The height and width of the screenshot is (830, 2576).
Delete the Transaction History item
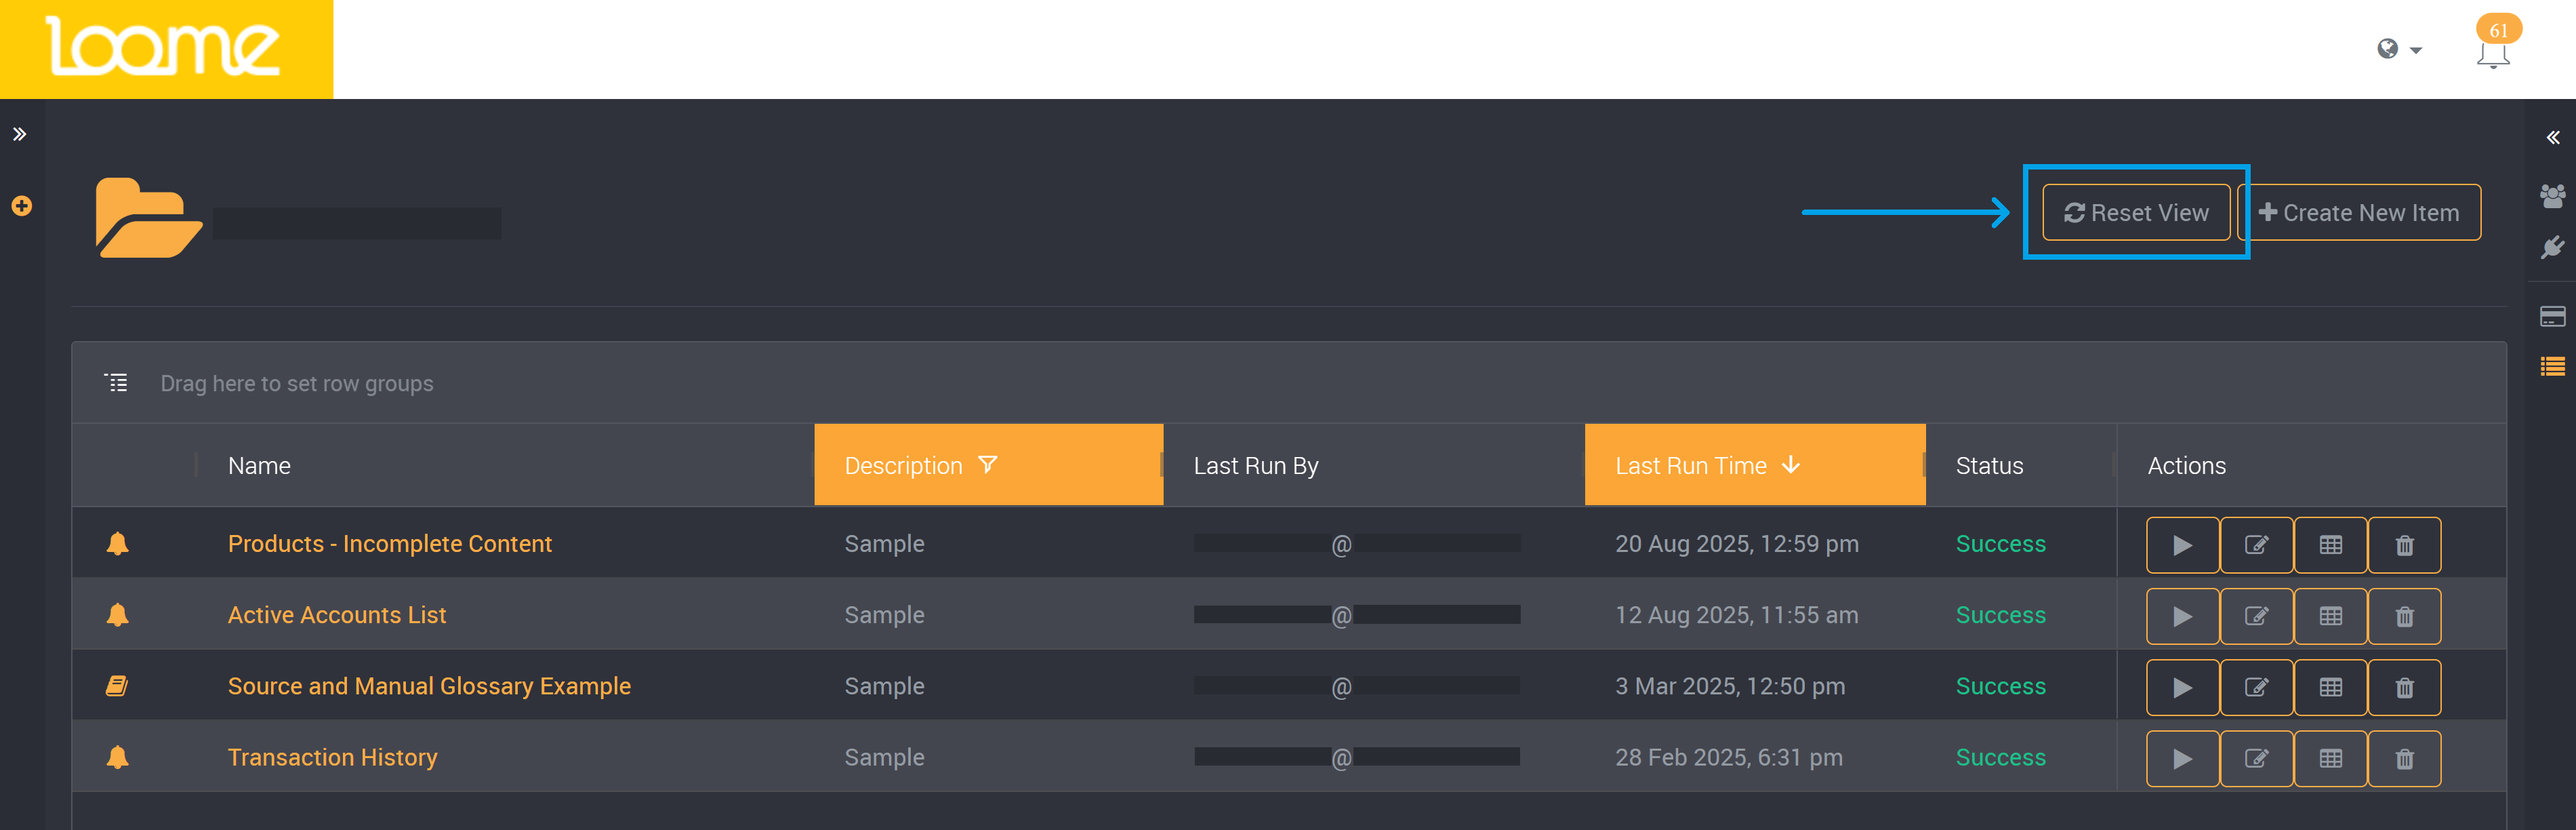pos(2404,759)
